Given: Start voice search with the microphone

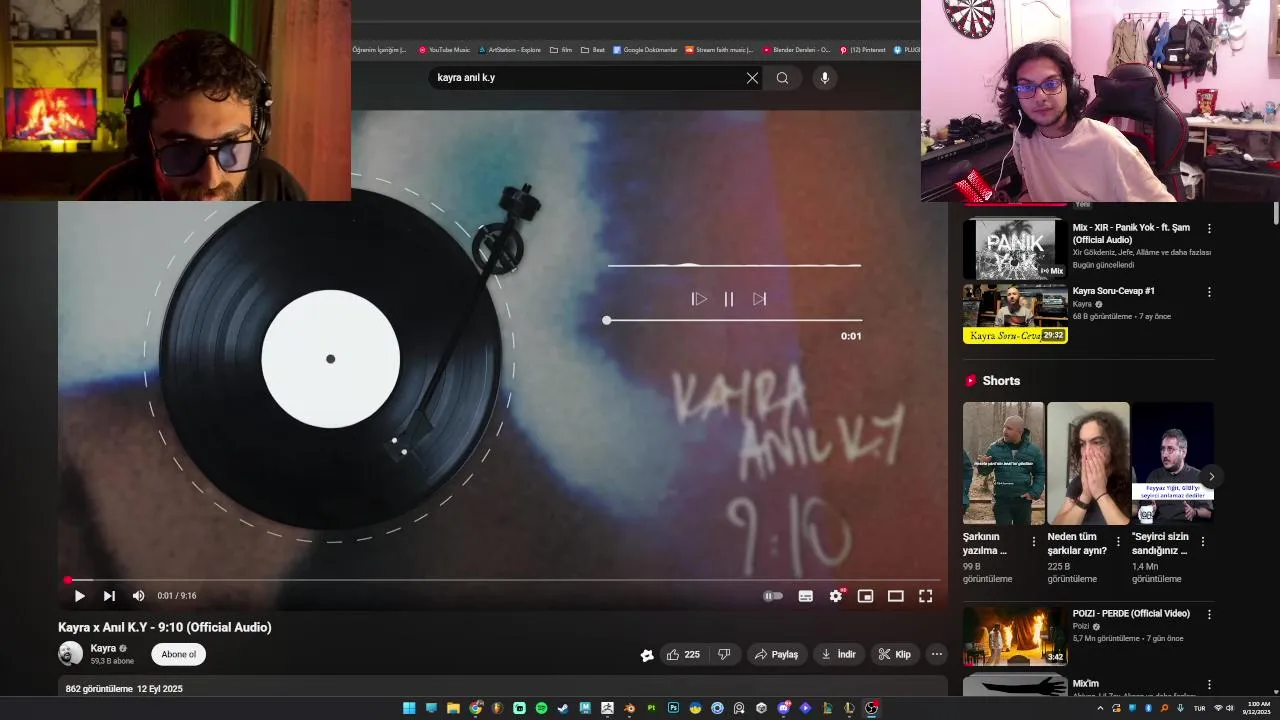Looking at the screenshot, I should point(824,78).
